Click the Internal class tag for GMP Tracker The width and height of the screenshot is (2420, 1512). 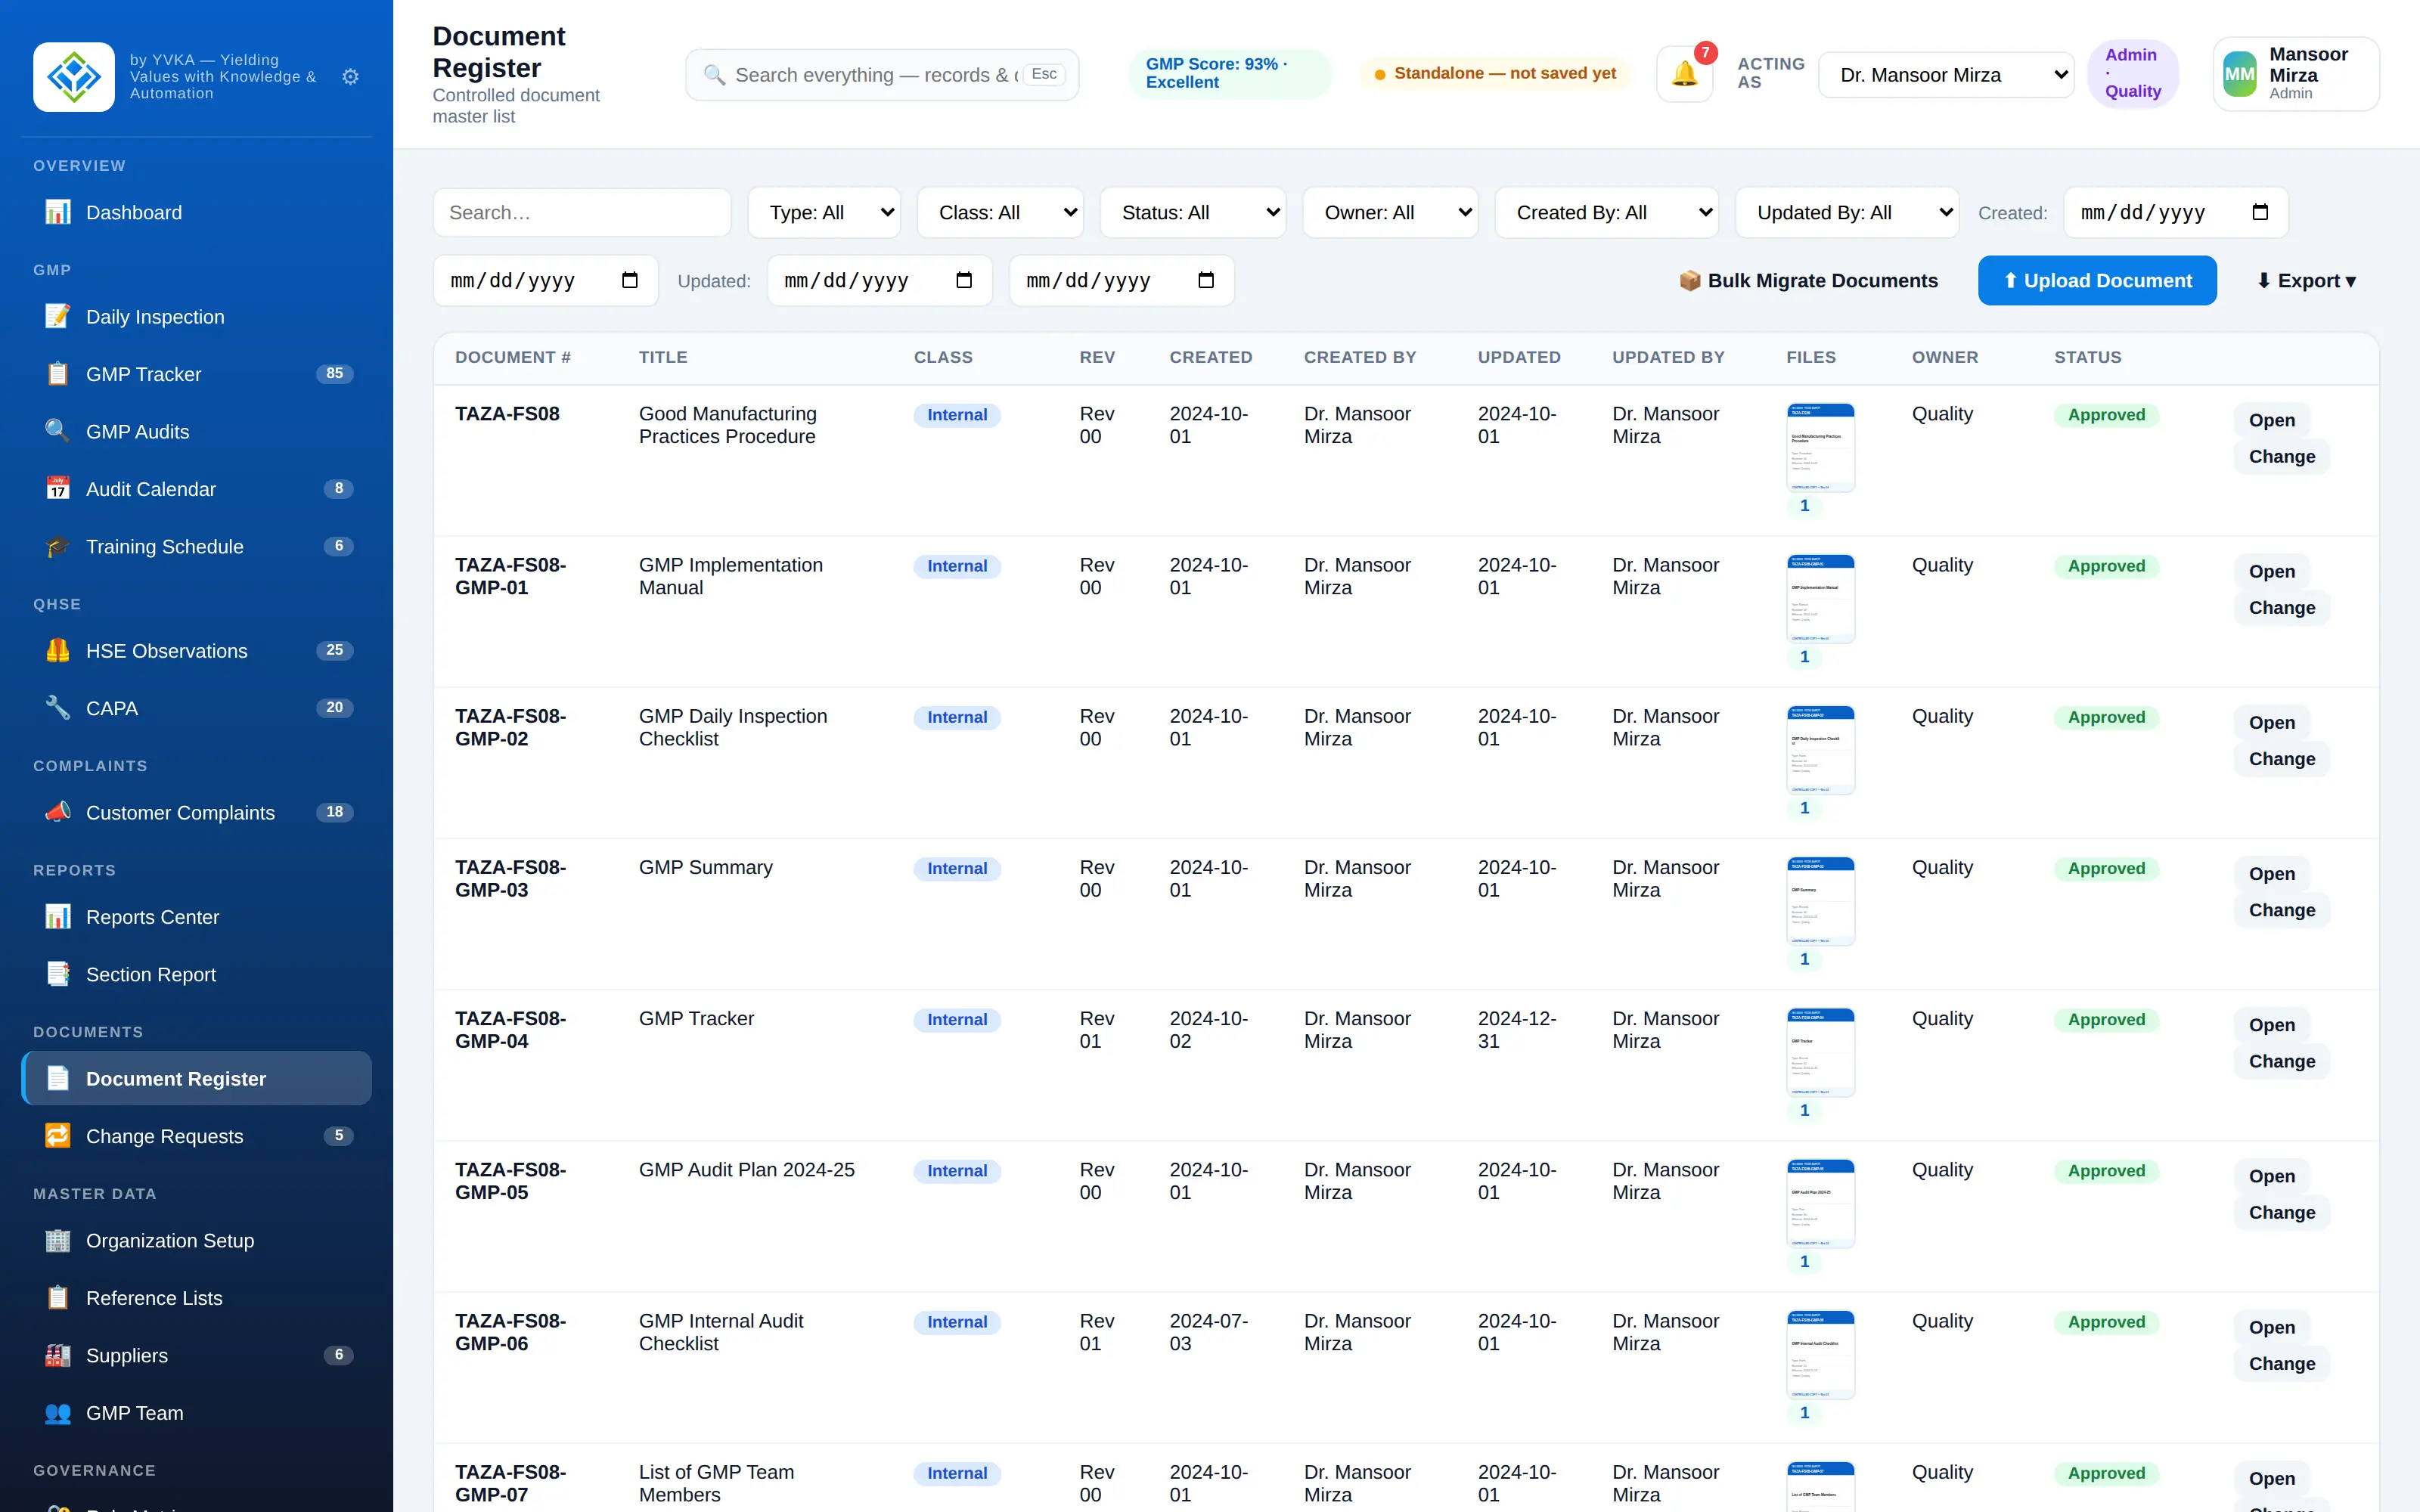956,1019
